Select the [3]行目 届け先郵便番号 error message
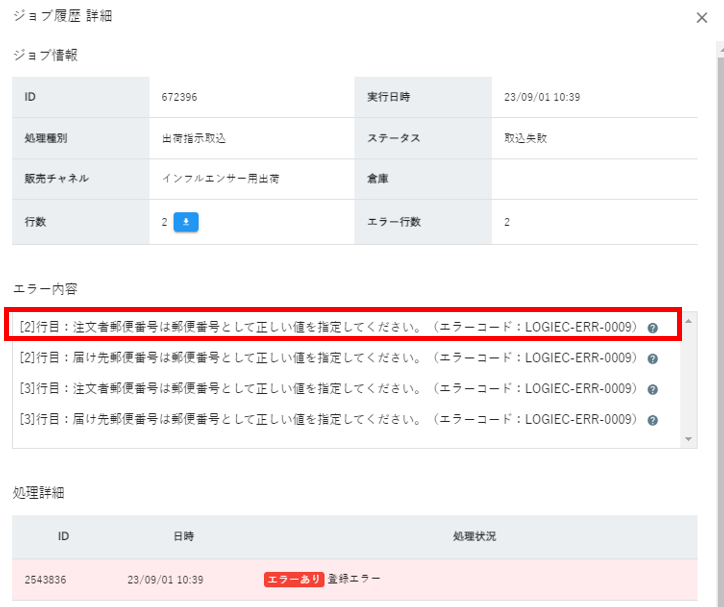Viewport: 724px width, 607px height. pos(328,419)
